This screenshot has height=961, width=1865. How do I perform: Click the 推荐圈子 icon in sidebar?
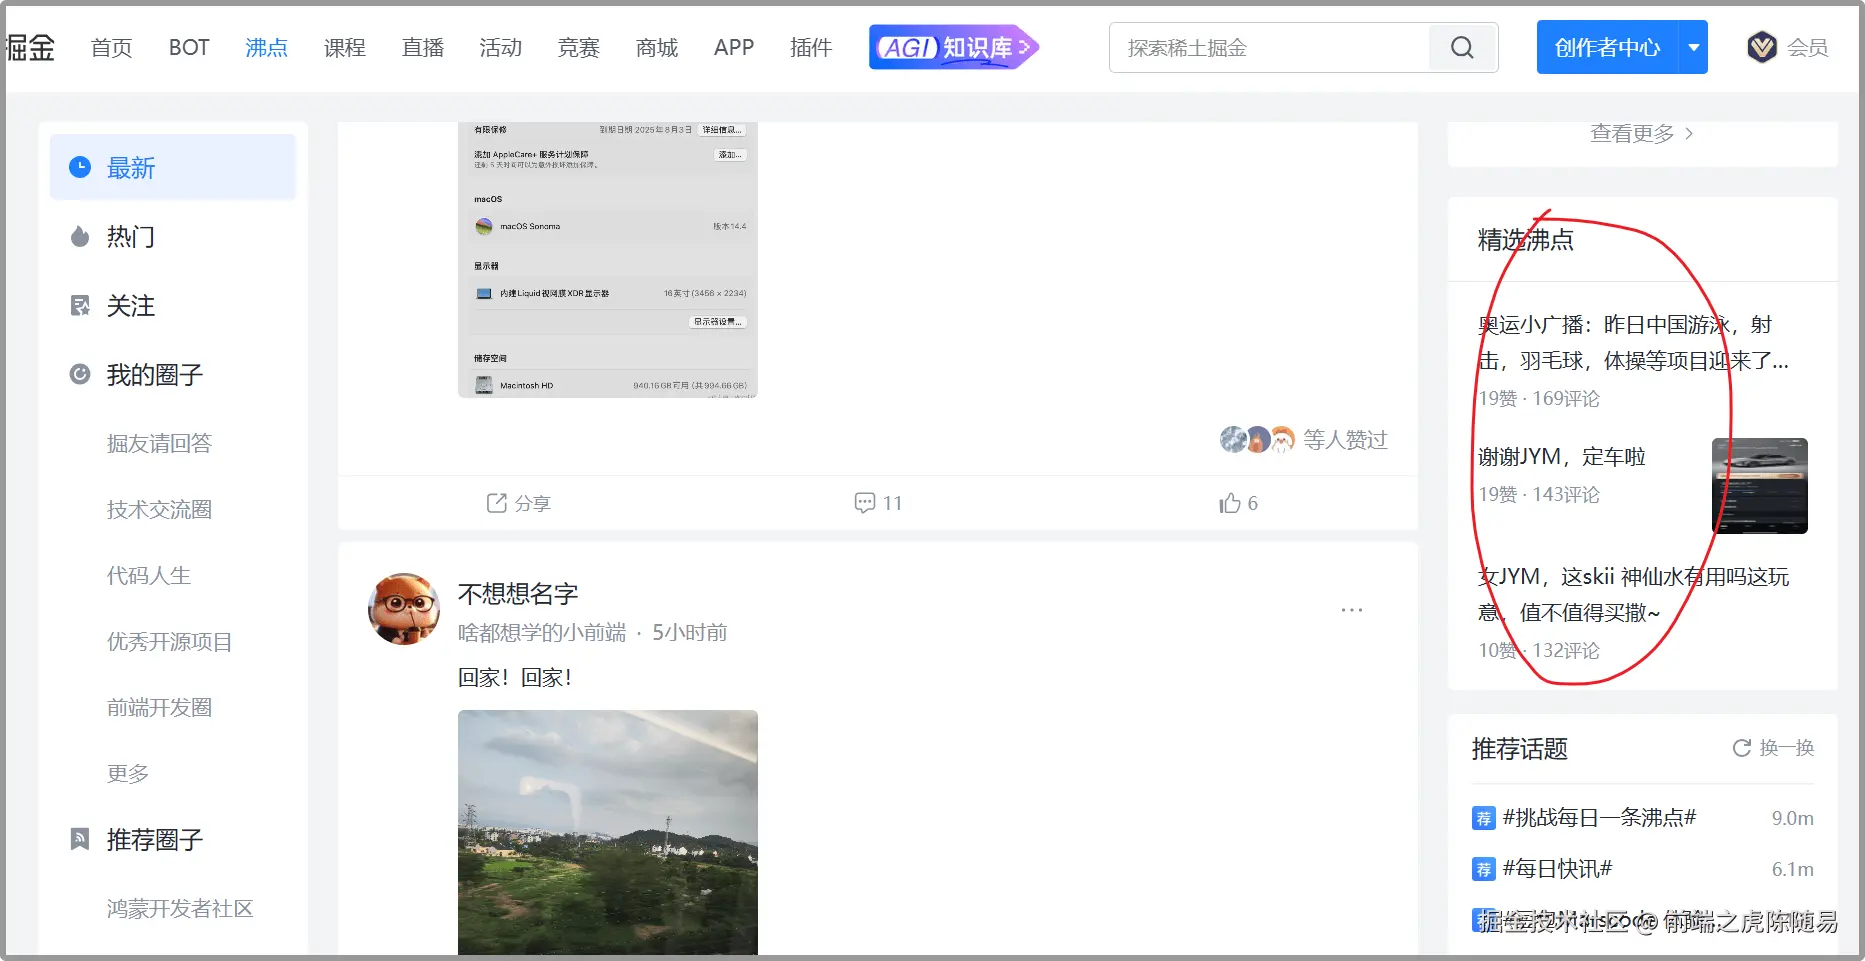click(x=80, y=839)
